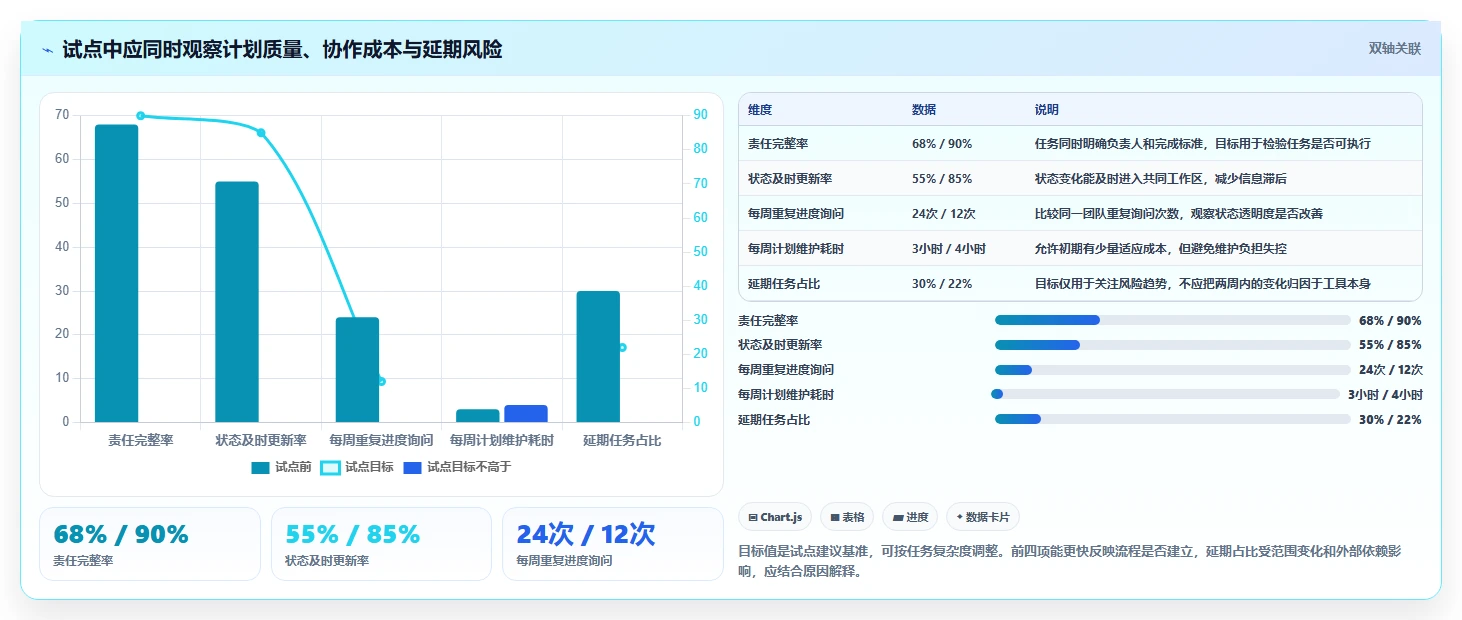1462x620 pixels.
Task: Click the 状态及时更新率 cell in the table
Action: (790, 179)
